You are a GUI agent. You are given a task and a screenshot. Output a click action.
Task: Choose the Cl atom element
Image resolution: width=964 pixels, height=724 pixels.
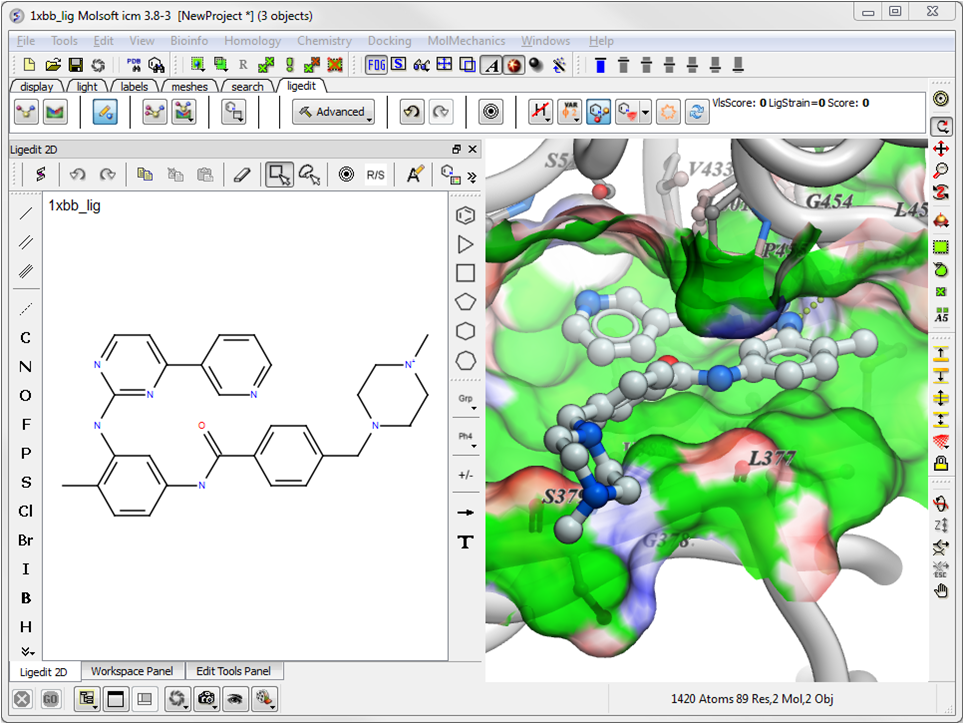pos(26,511)
